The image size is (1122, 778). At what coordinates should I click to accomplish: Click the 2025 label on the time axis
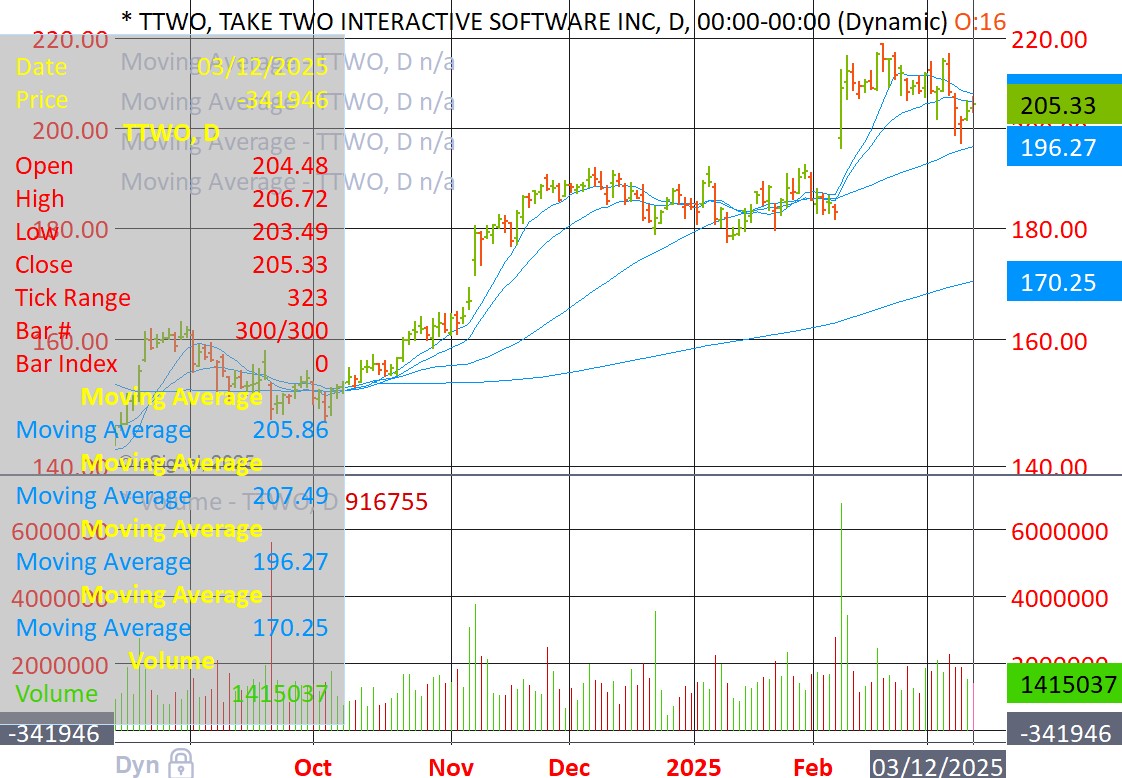(x=693, y=767)
